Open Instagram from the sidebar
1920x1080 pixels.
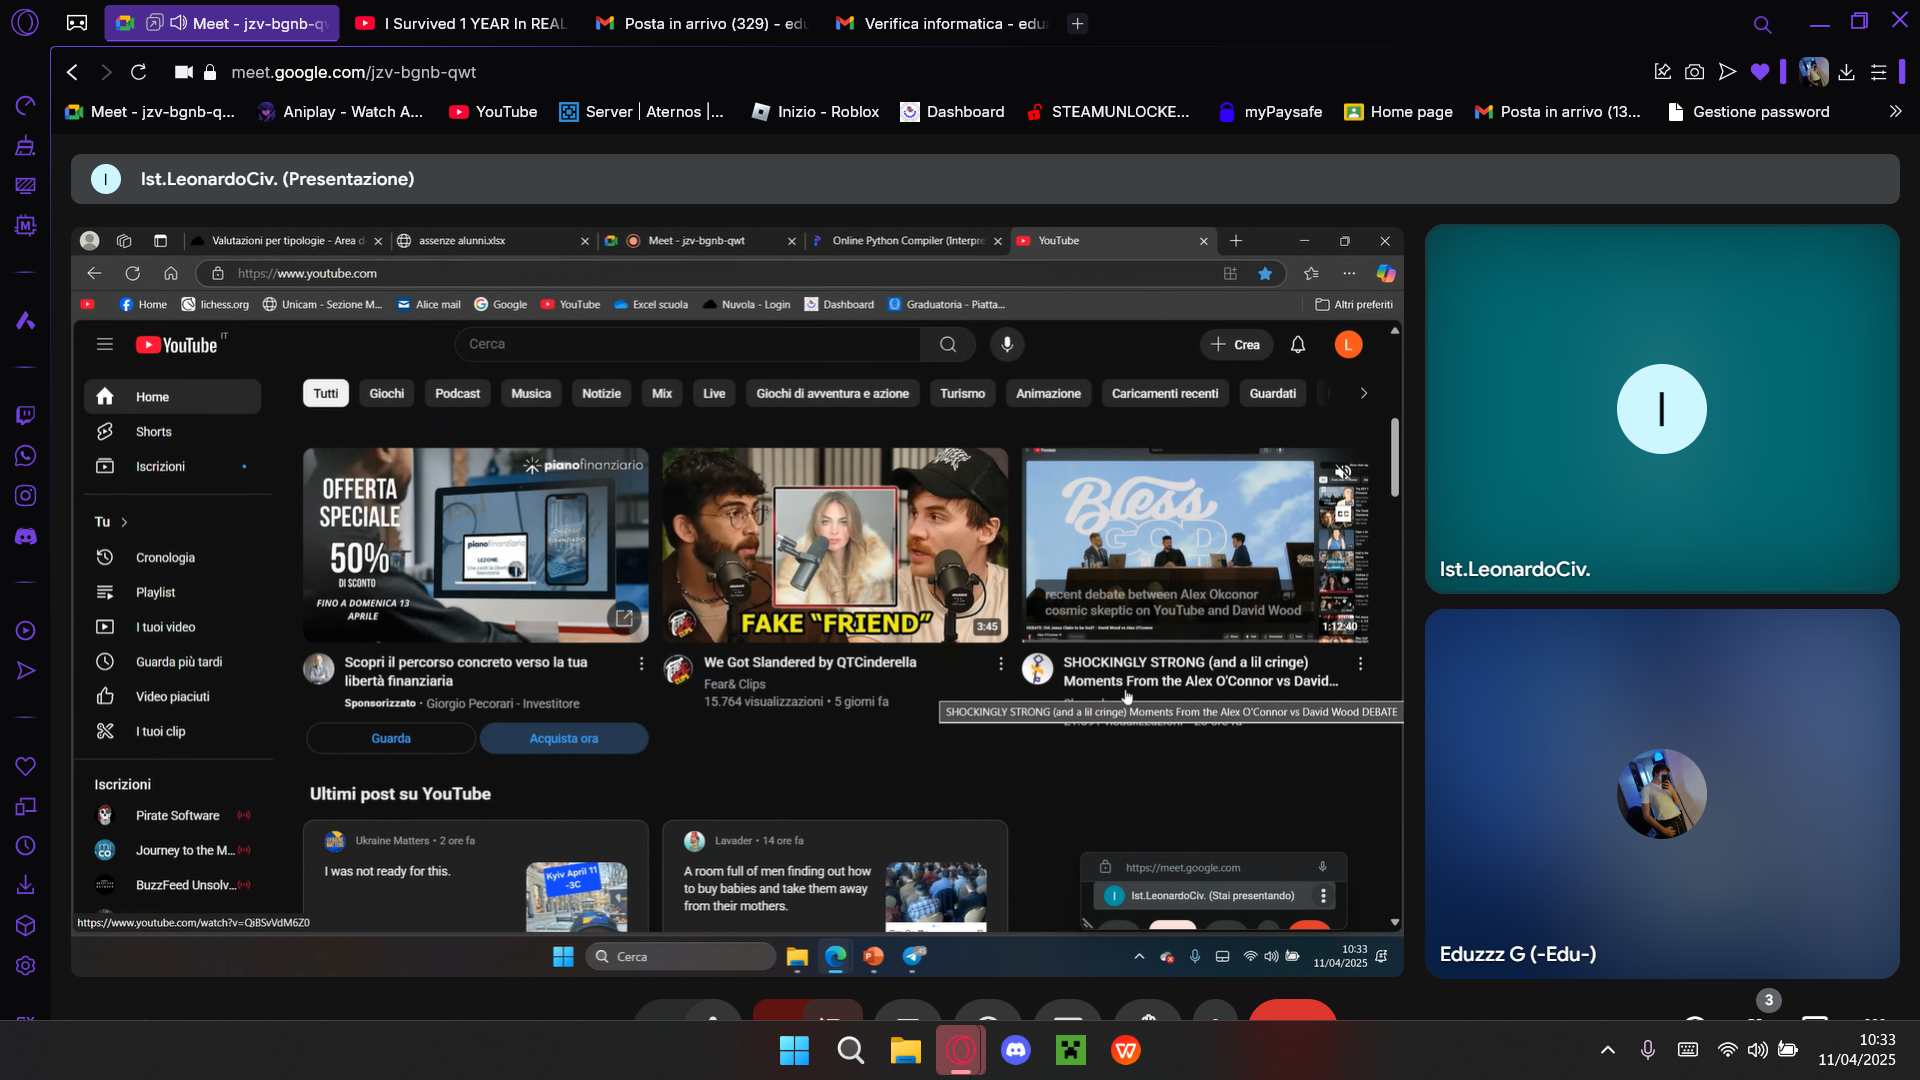pos(26,496)
